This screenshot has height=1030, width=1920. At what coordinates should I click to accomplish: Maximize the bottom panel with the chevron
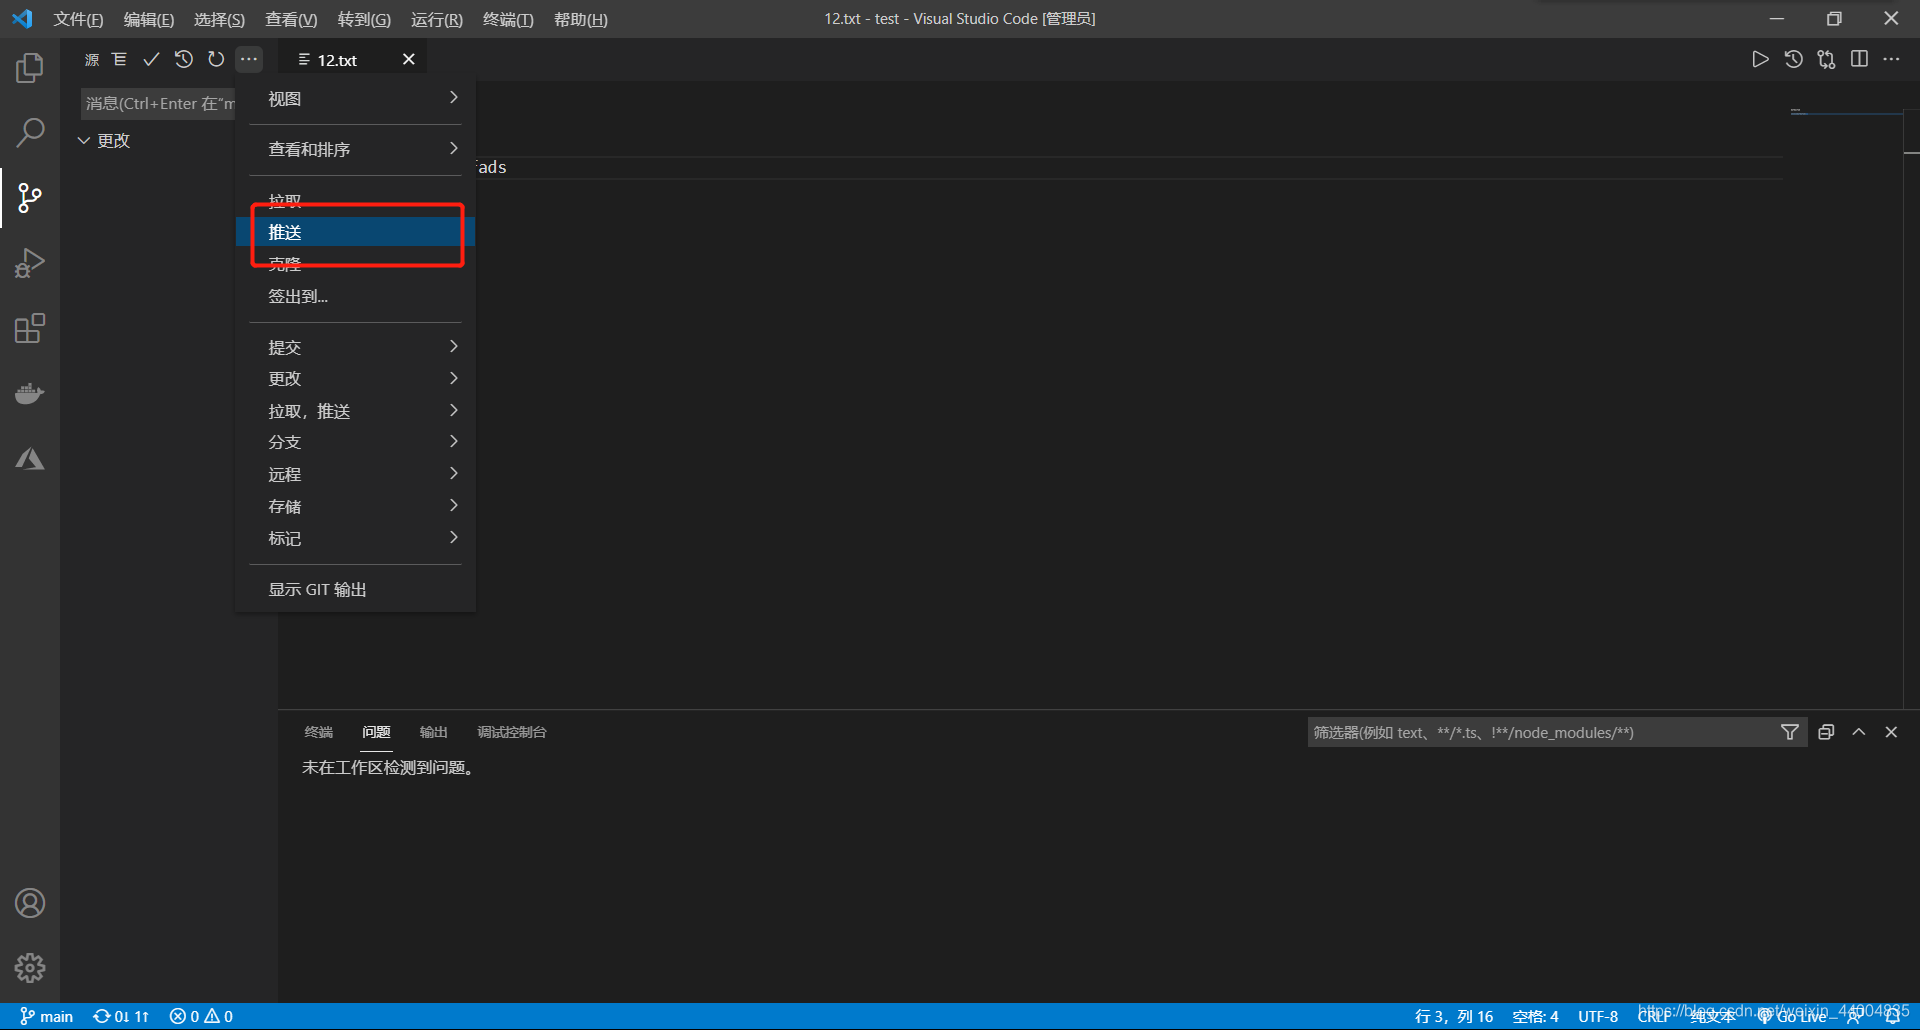pyautogui.click(x=1859, y=732)
